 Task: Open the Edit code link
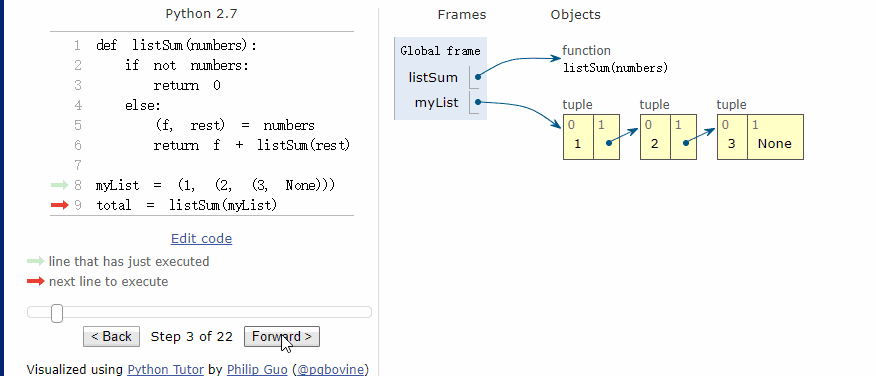coord(201,239)
